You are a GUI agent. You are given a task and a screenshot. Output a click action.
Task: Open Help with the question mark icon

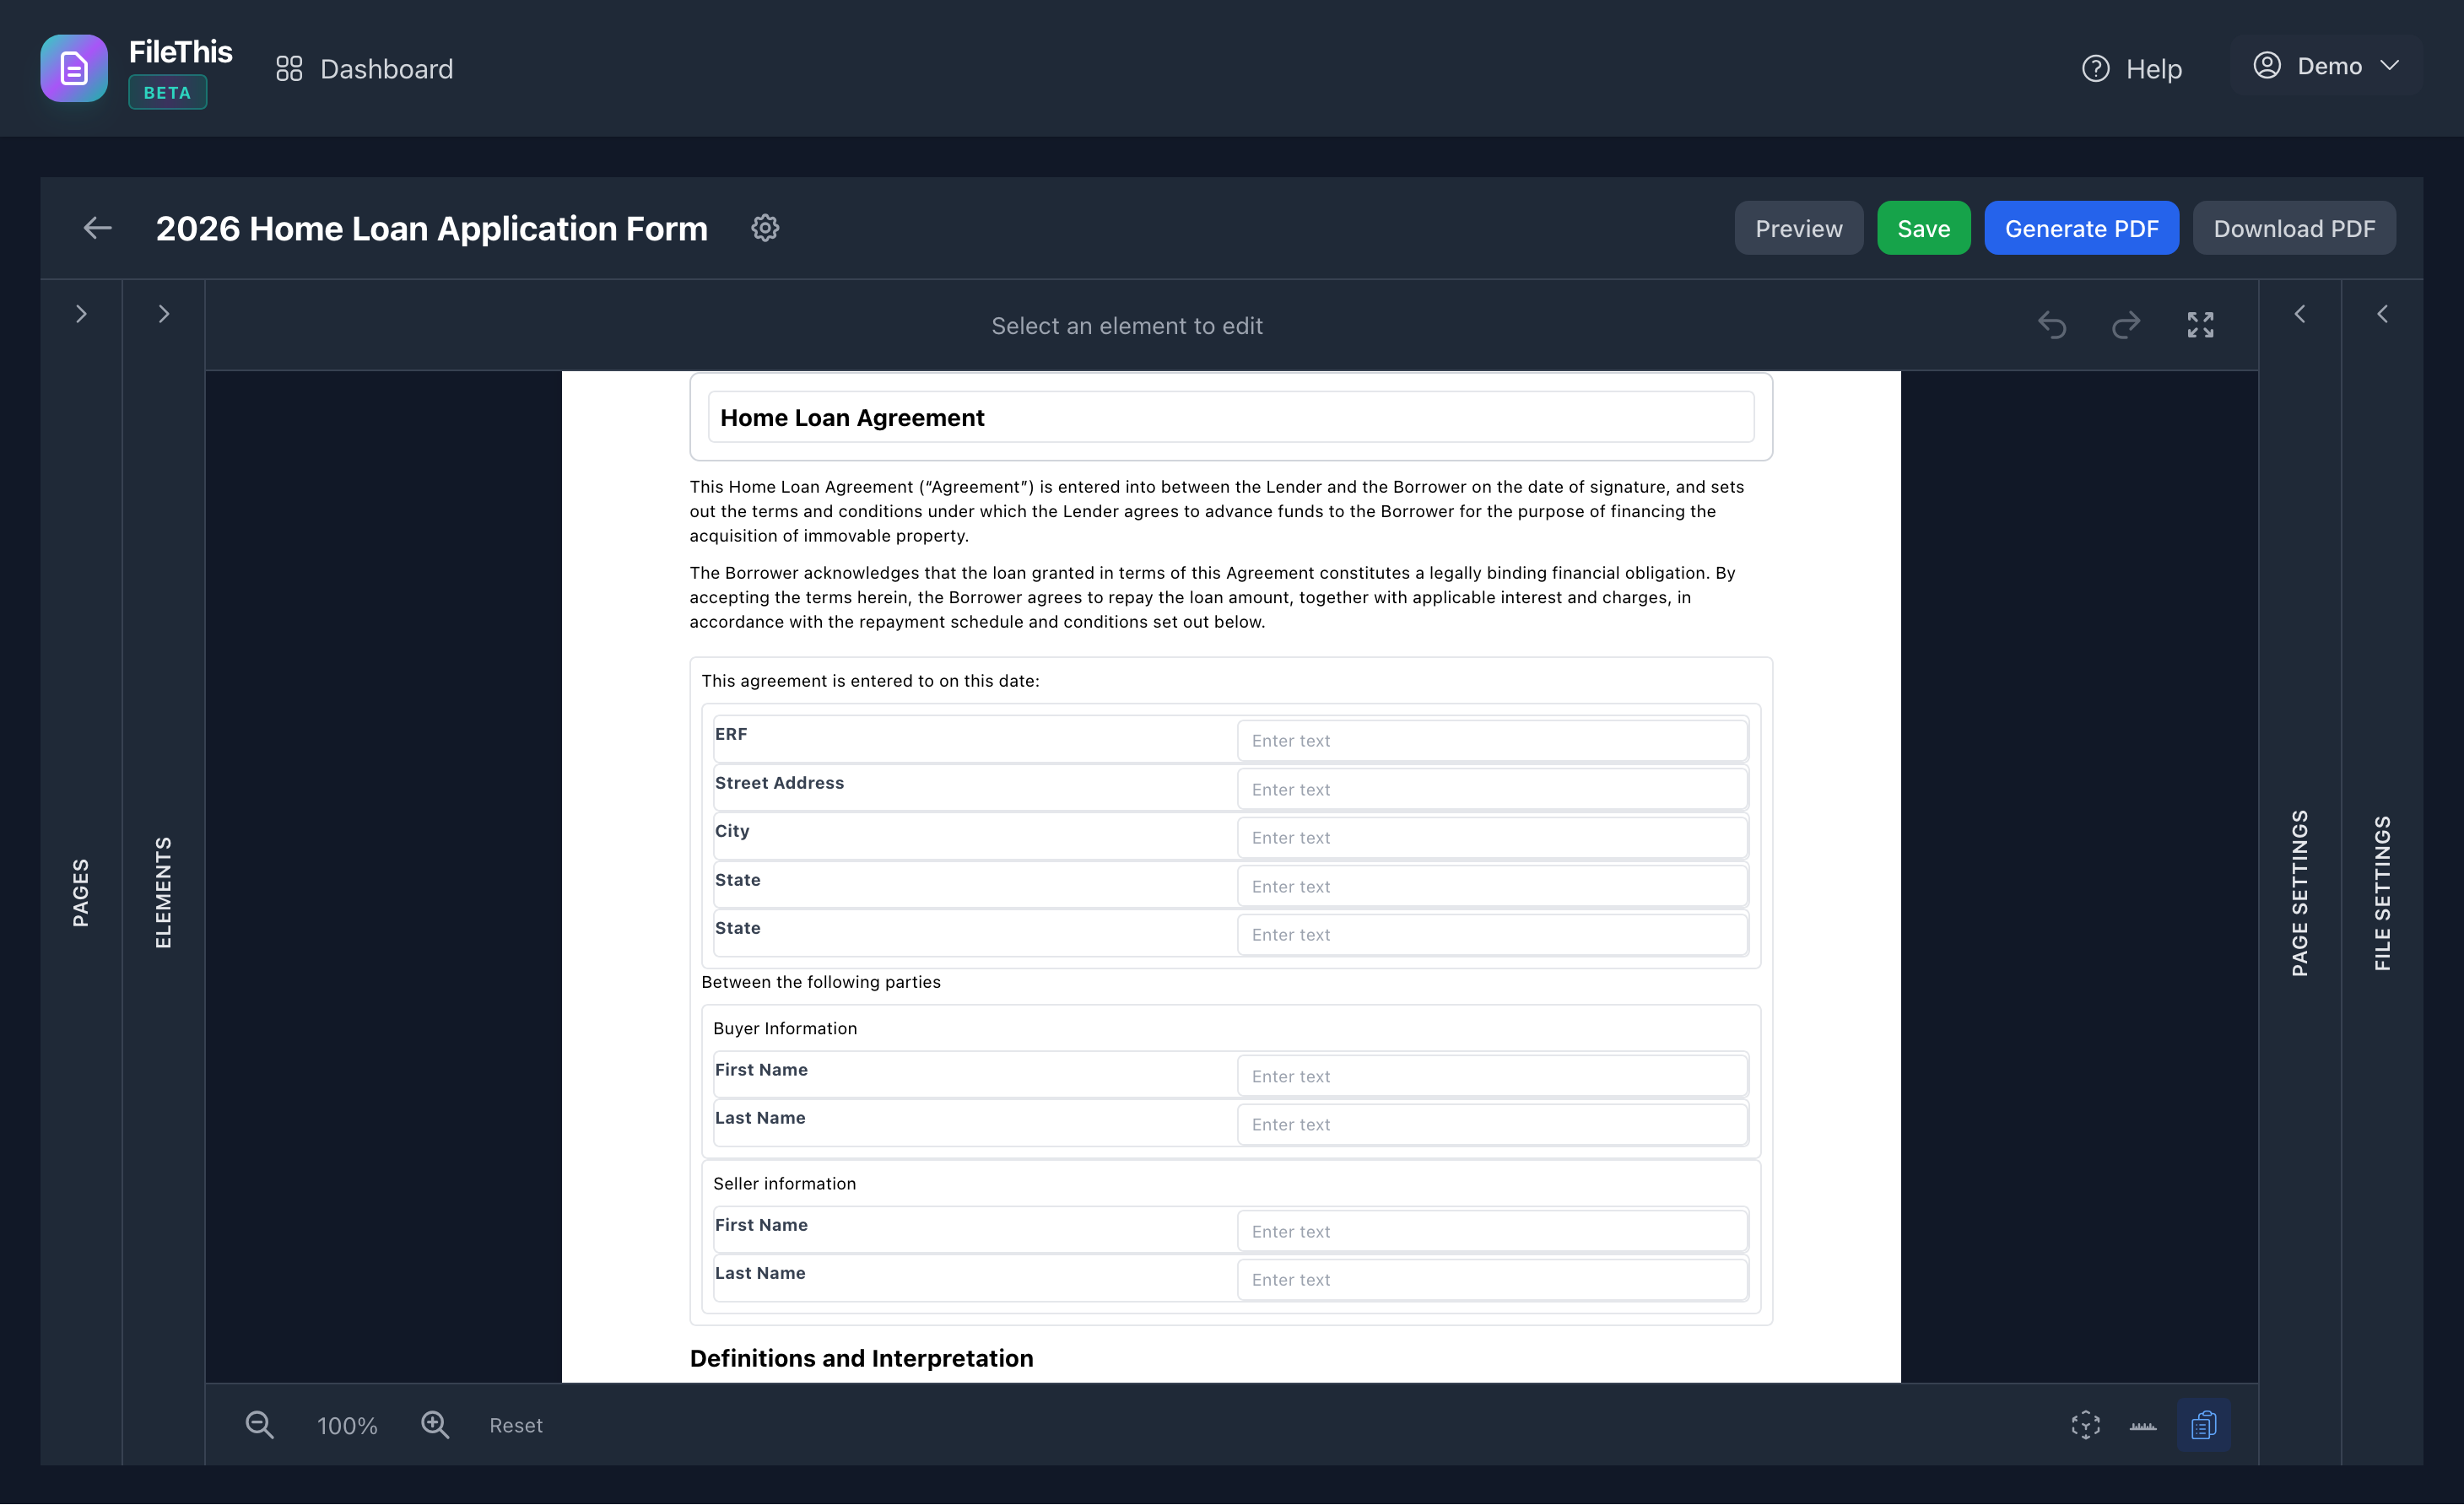coord(2096,68)
